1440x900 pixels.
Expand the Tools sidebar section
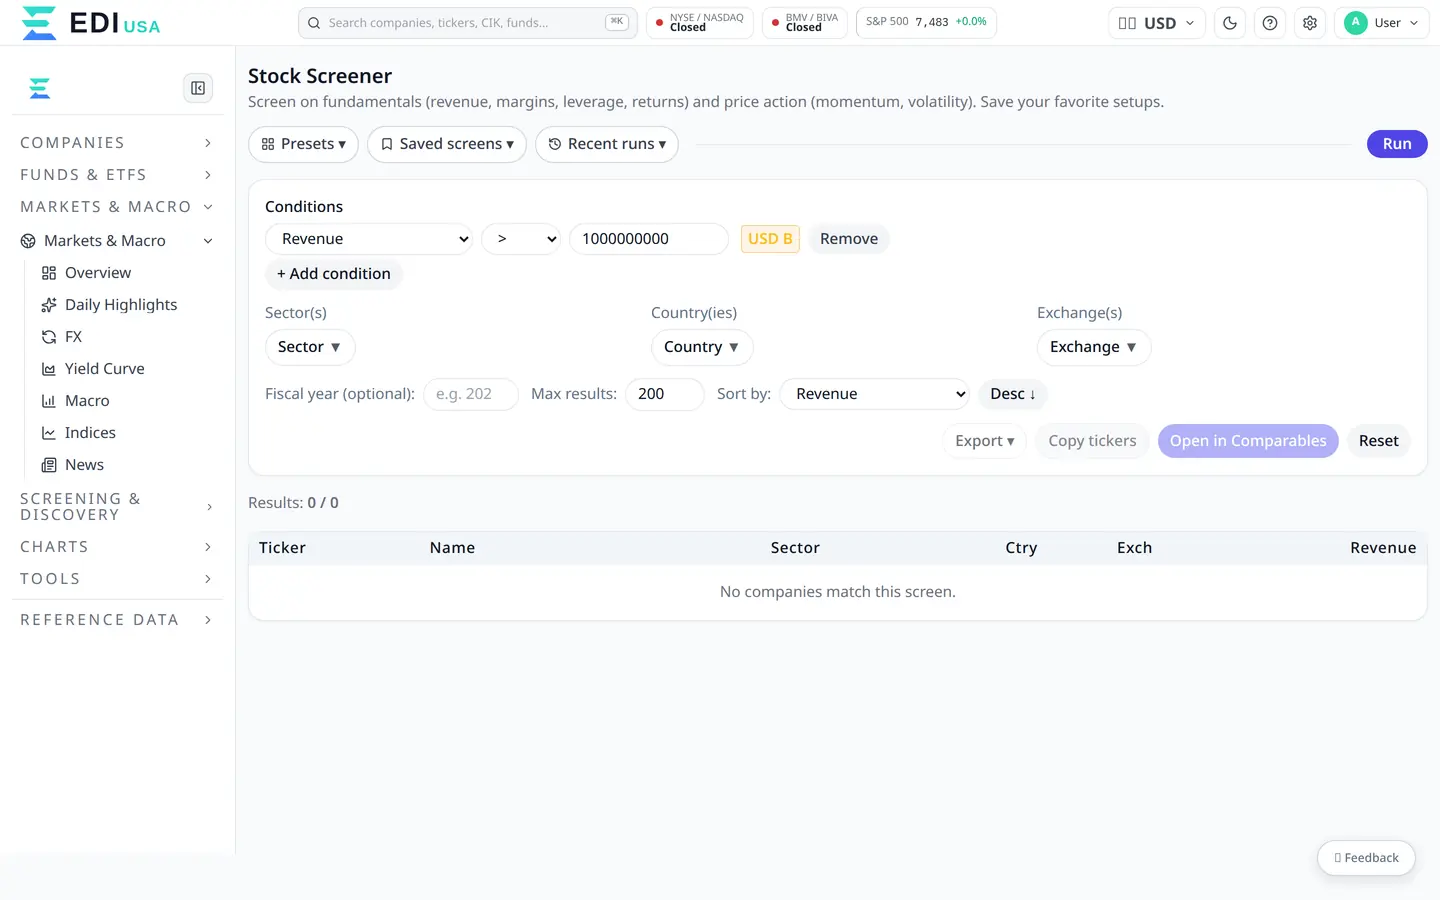coord(117,579)
